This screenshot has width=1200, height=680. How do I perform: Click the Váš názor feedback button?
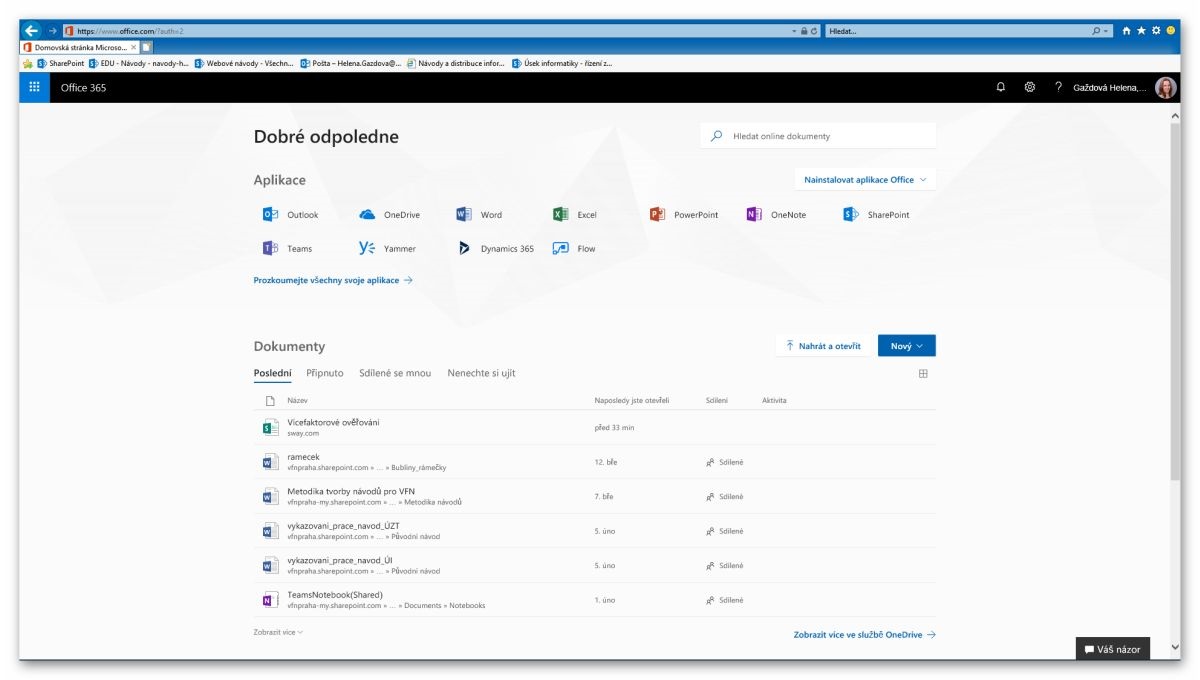click(x=1112, y=649)
